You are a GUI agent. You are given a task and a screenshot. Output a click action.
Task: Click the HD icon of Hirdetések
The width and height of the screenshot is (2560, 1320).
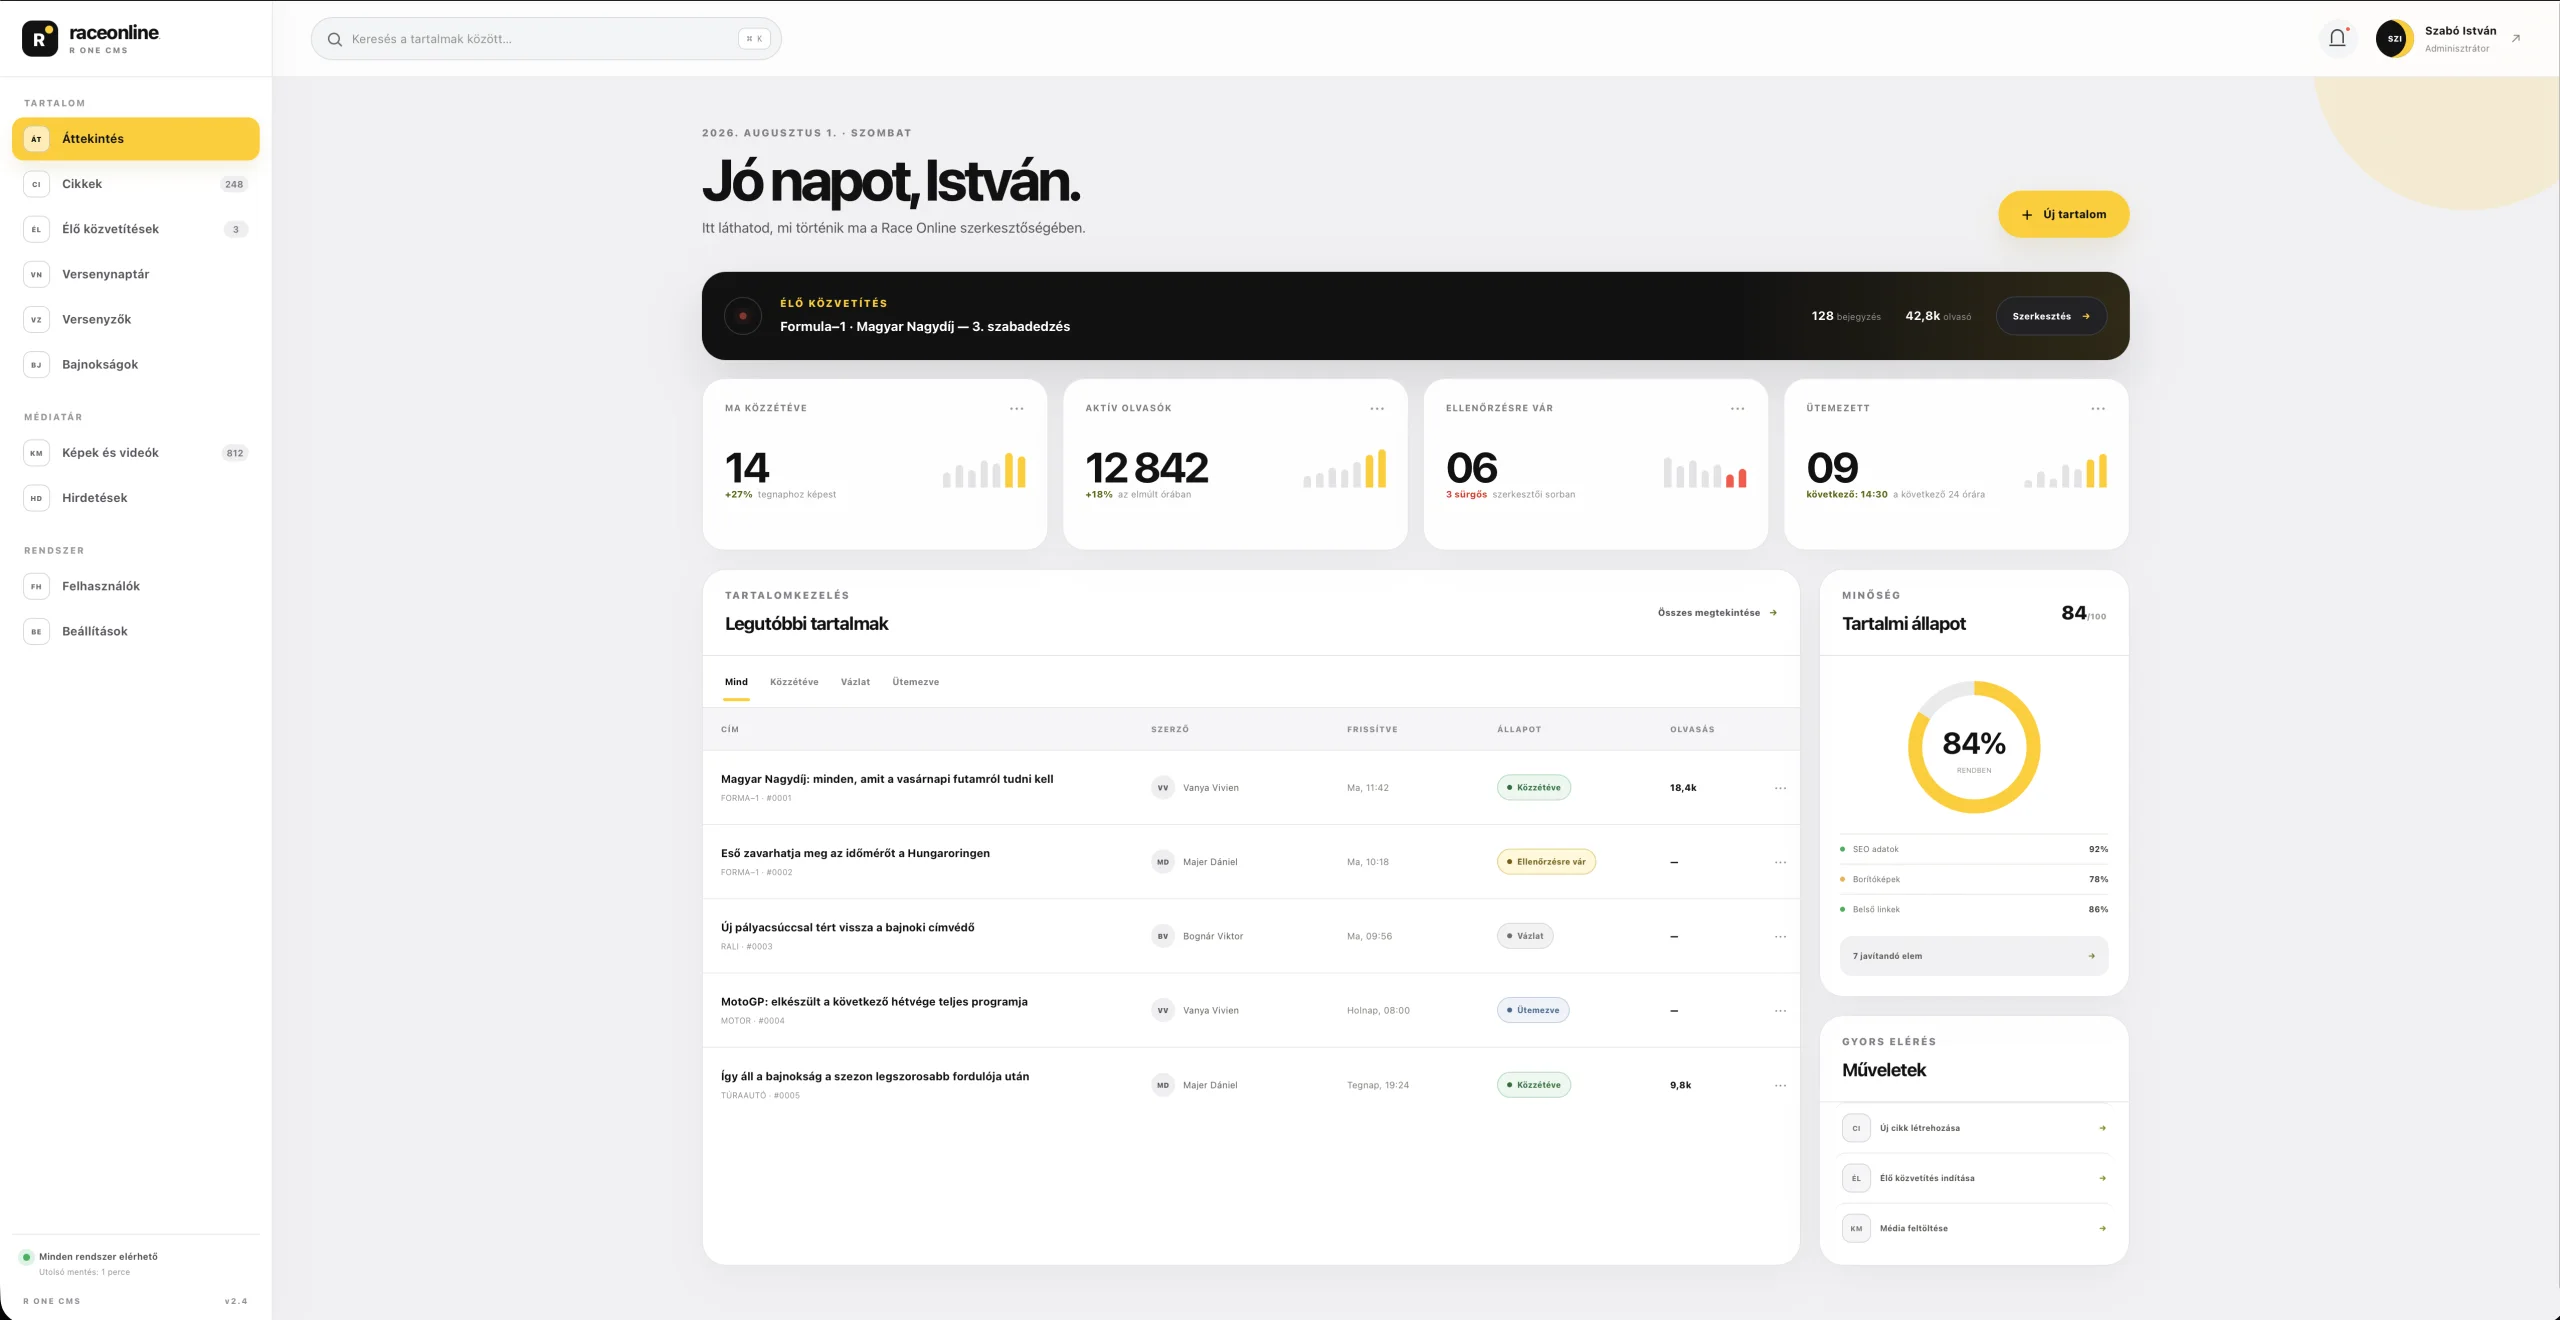coord(36,498)
